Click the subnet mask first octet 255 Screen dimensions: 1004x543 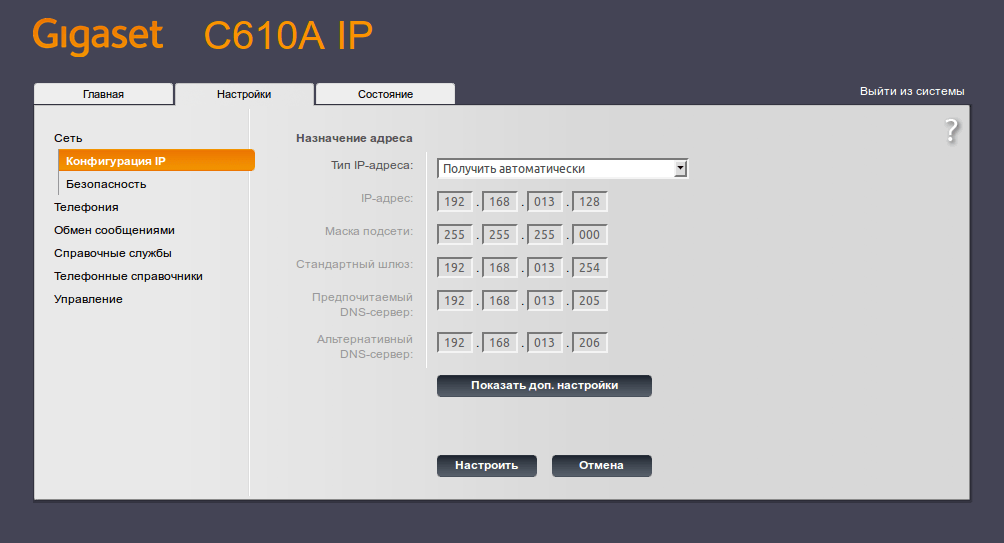pos(455,234)
